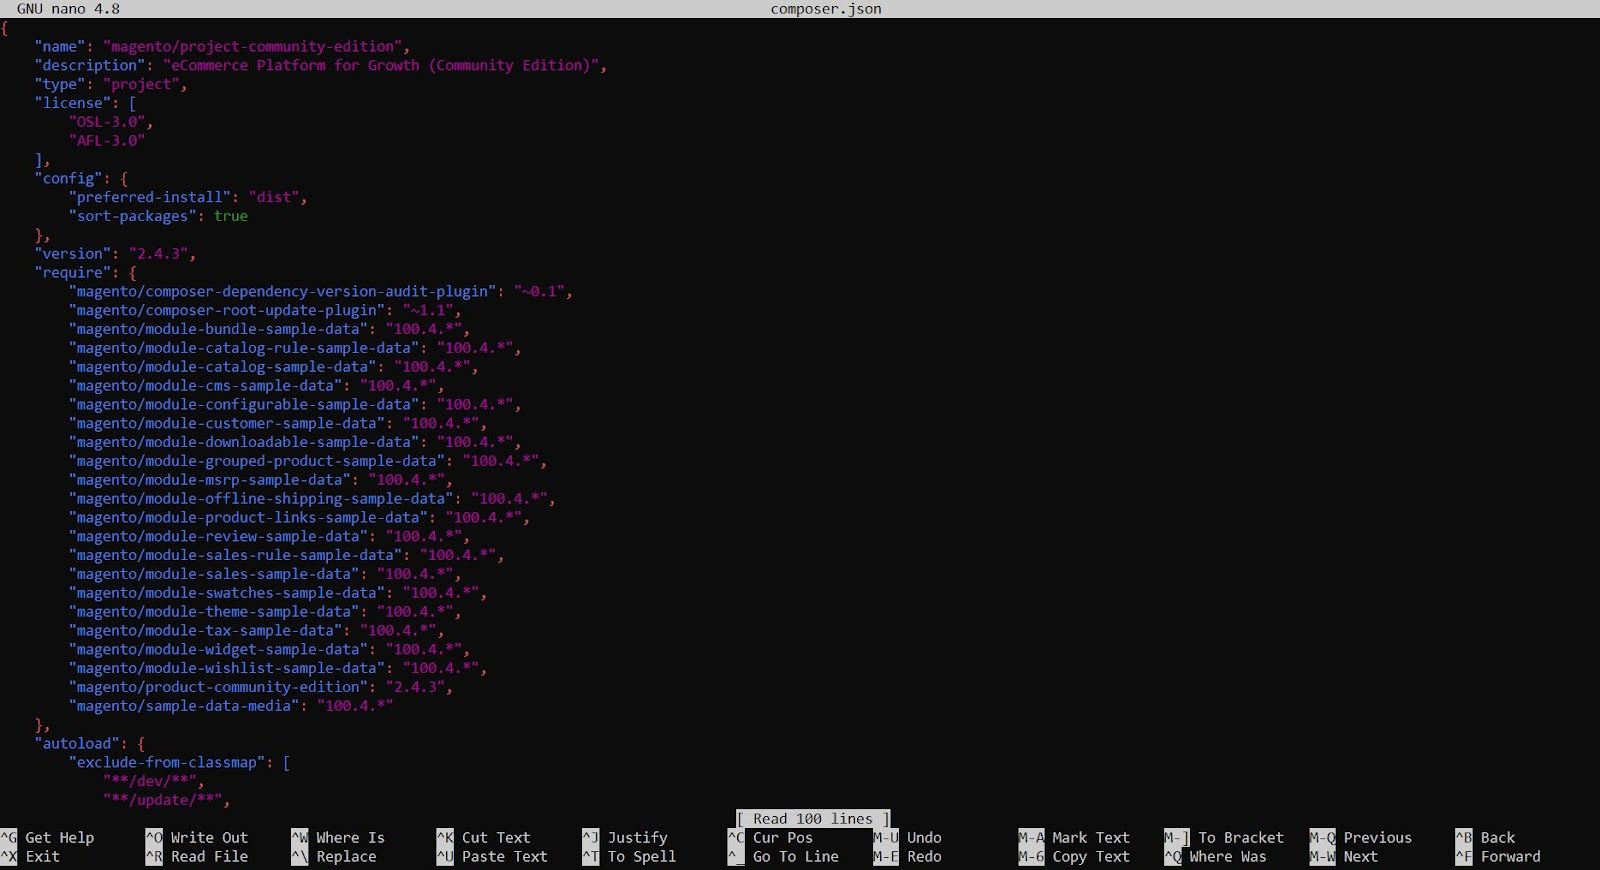Click the Redo shortcut label
1600x870 pixels.
pos(924,857)
